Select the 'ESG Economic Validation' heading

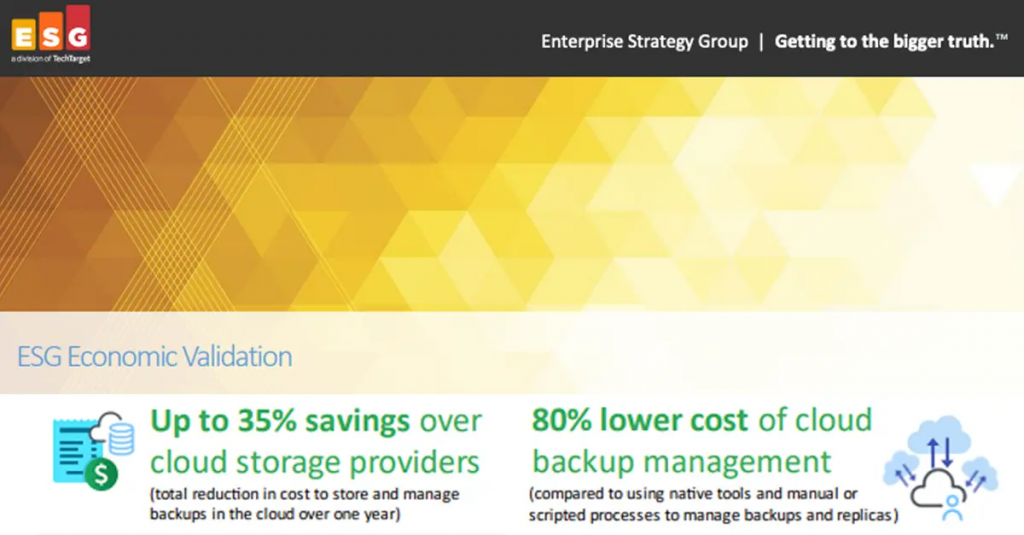coord(155,357)
